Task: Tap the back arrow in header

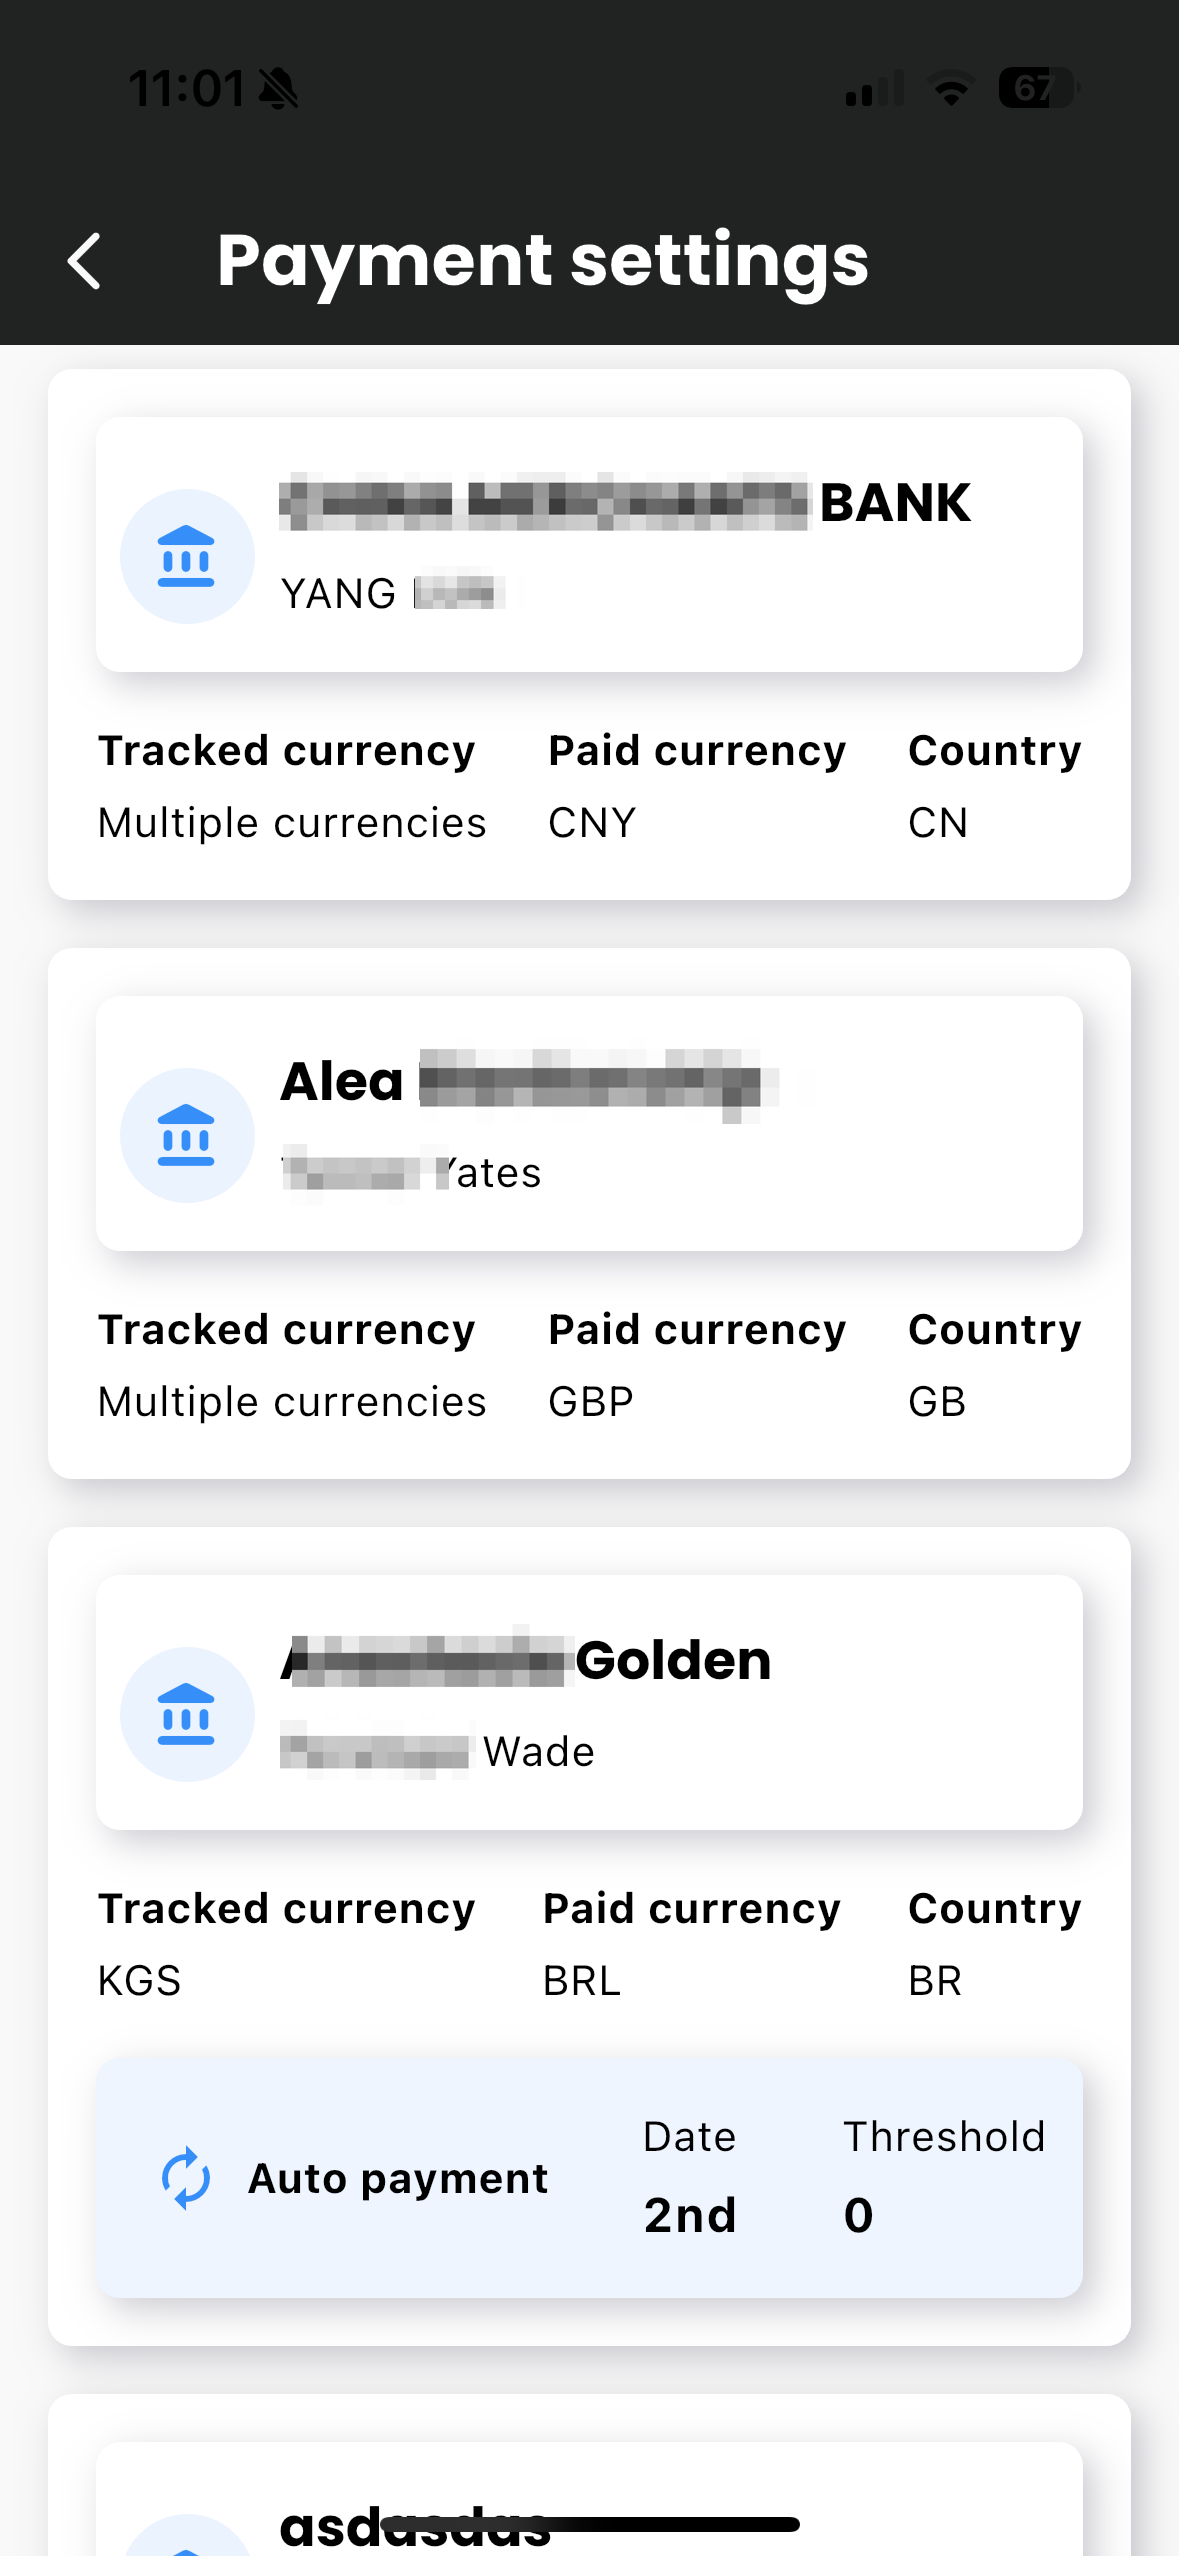Action: pyautogui.click(x=84, y=261)
